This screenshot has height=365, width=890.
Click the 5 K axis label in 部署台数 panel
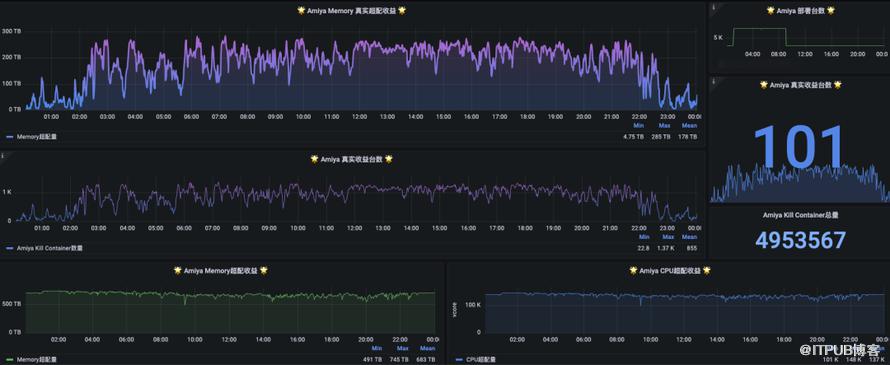pos(718,37)
